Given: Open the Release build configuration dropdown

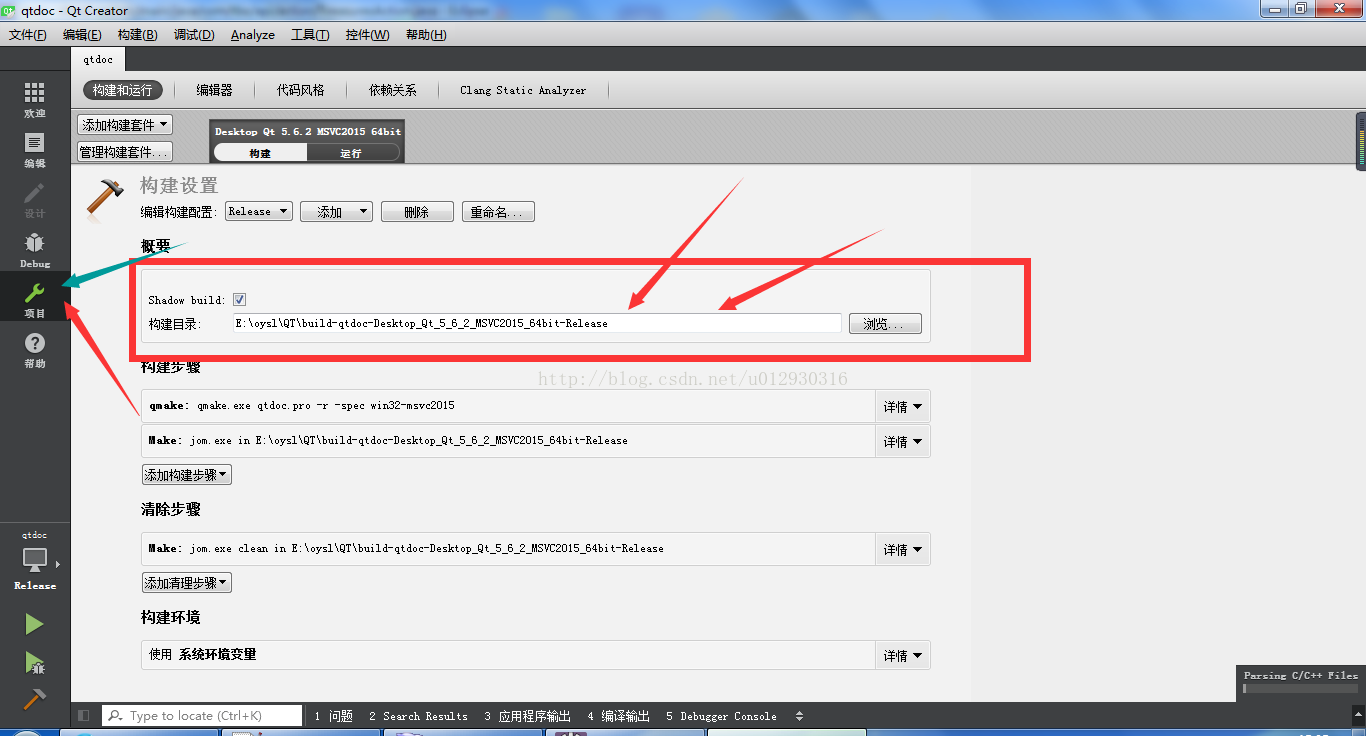Looking at the screenshot, I should [258, 211].
